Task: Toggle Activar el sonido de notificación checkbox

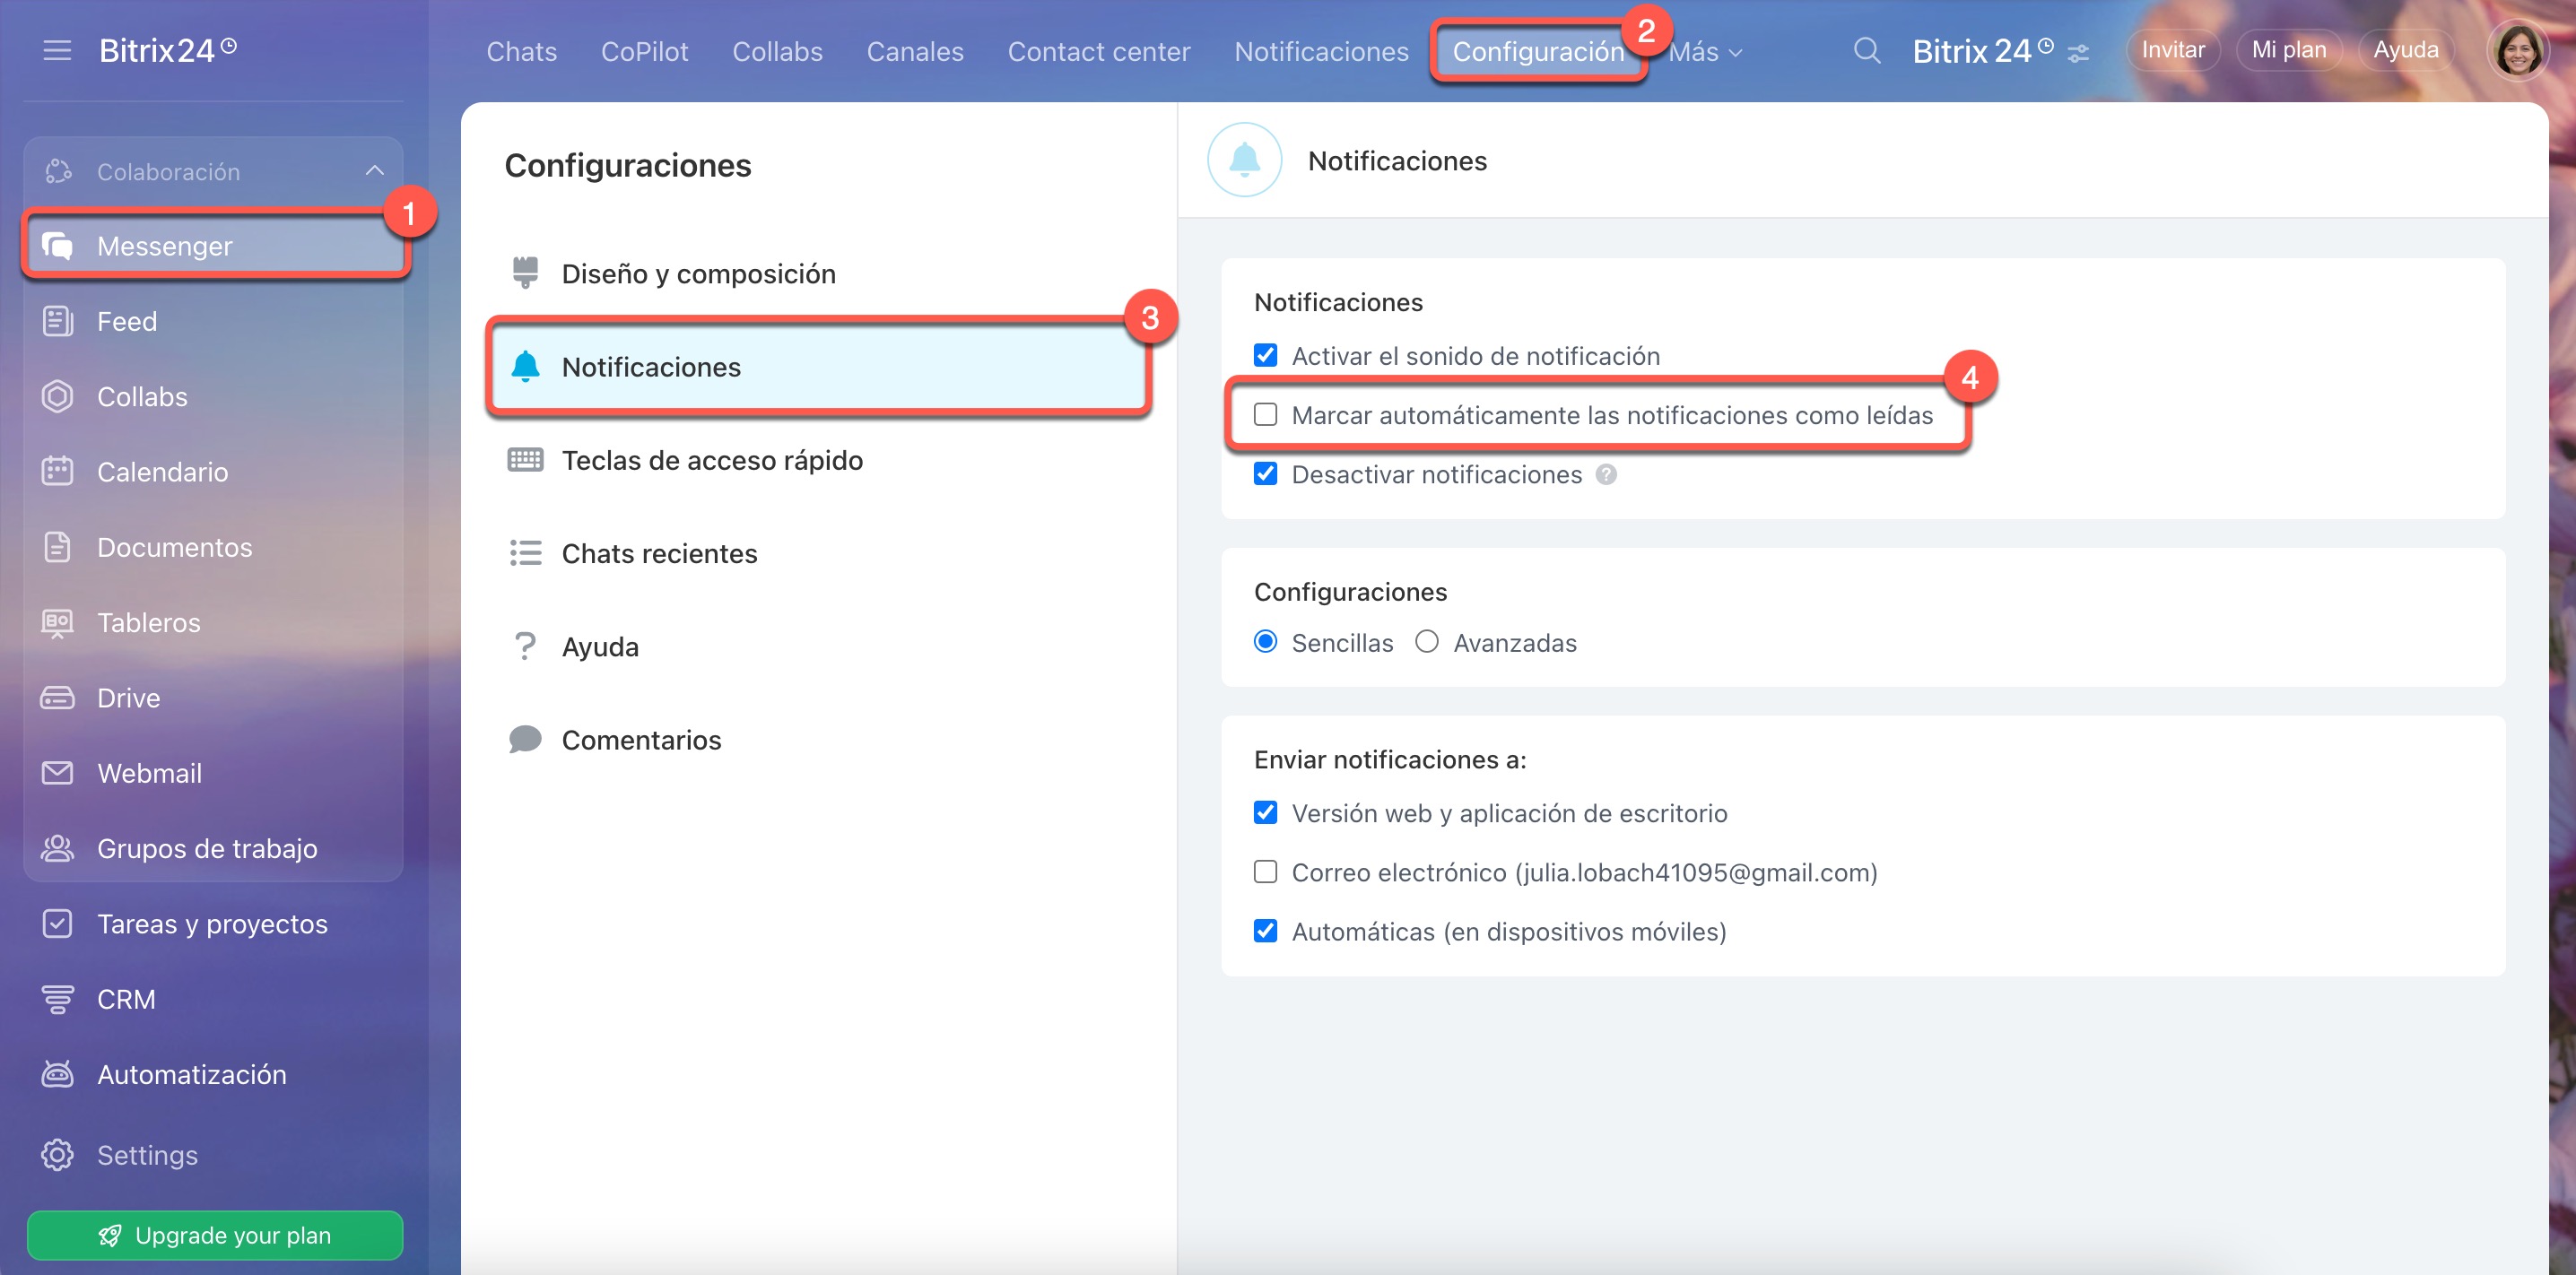Action: (1265, 355)
